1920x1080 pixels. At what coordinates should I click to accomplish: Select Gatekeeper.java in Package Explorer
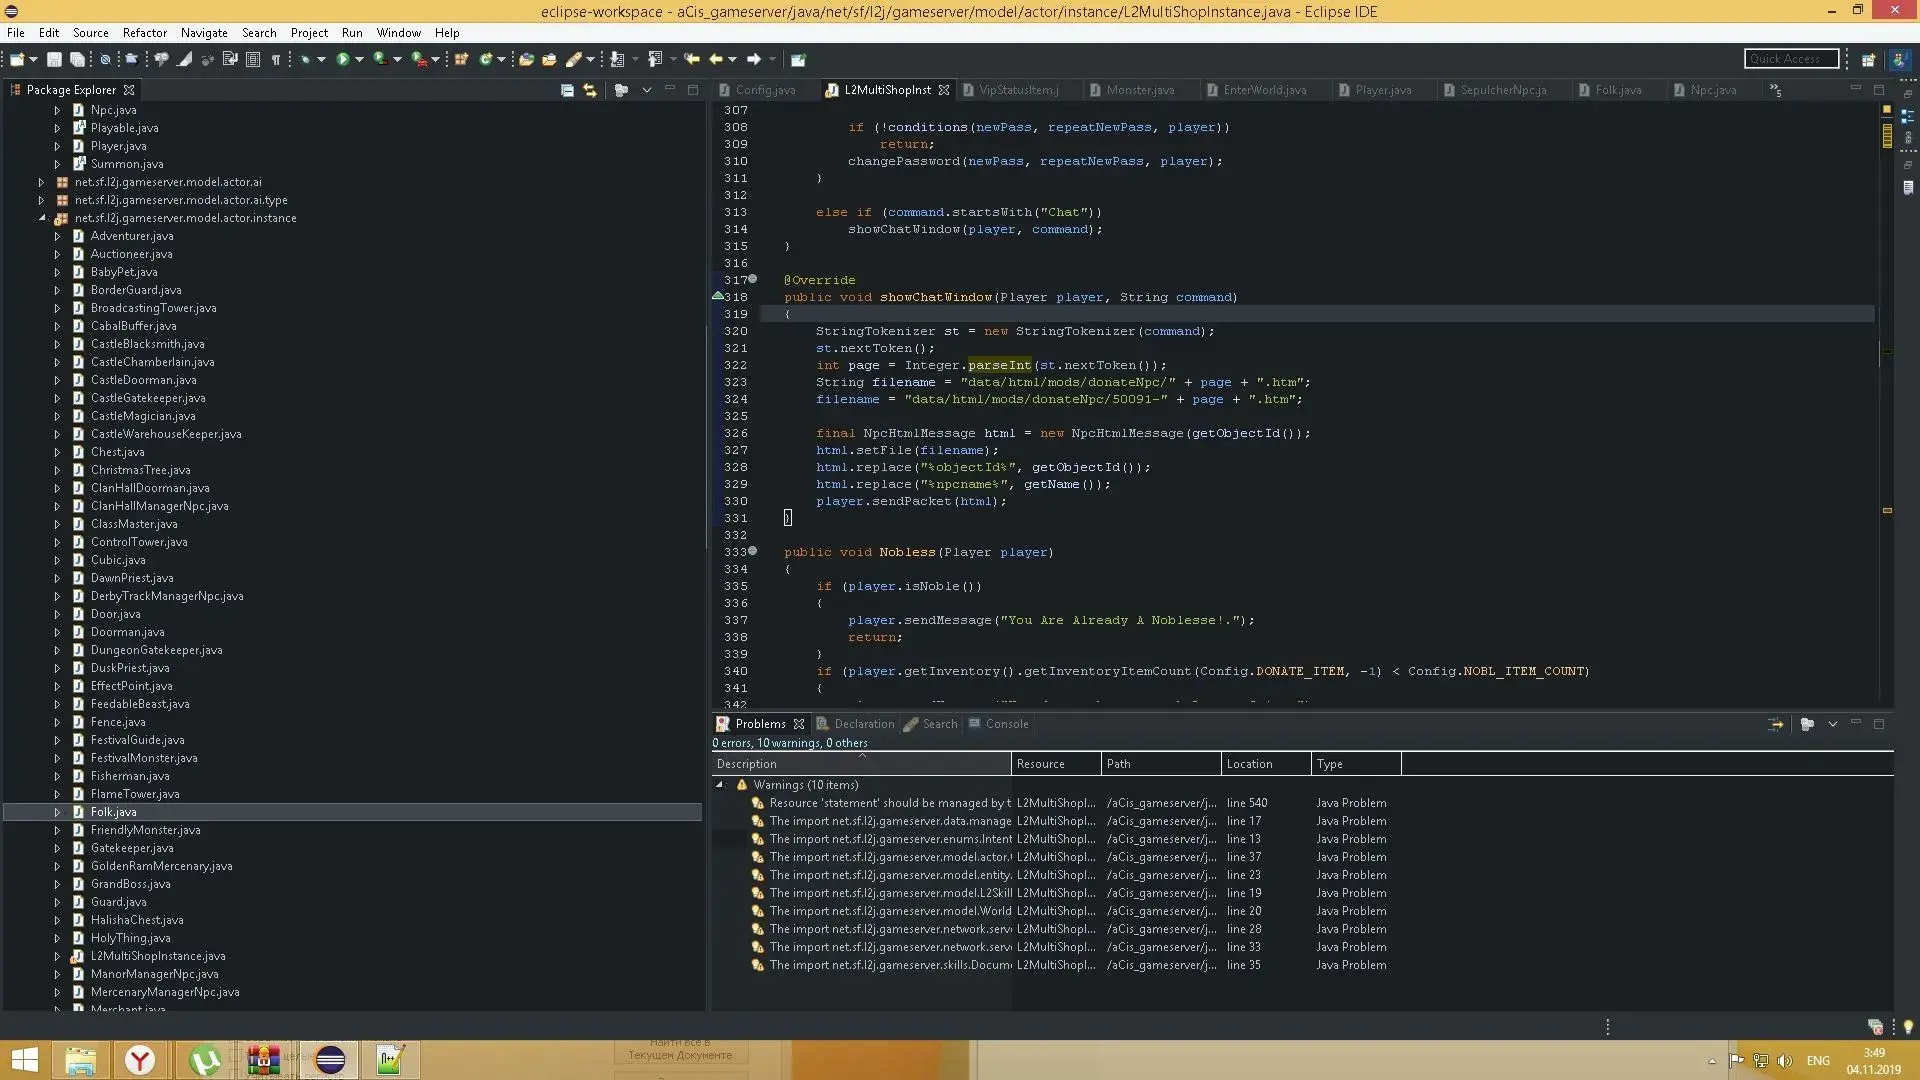[x=132, y=848]
